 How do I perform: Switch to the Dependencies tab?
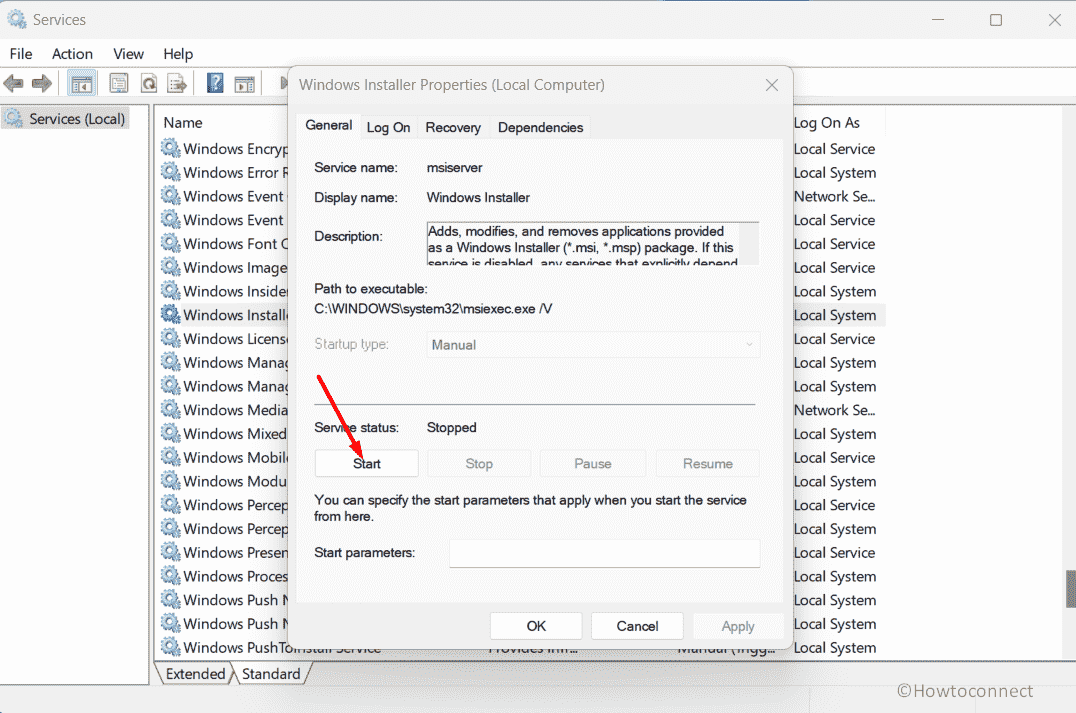tap(541, 128)
